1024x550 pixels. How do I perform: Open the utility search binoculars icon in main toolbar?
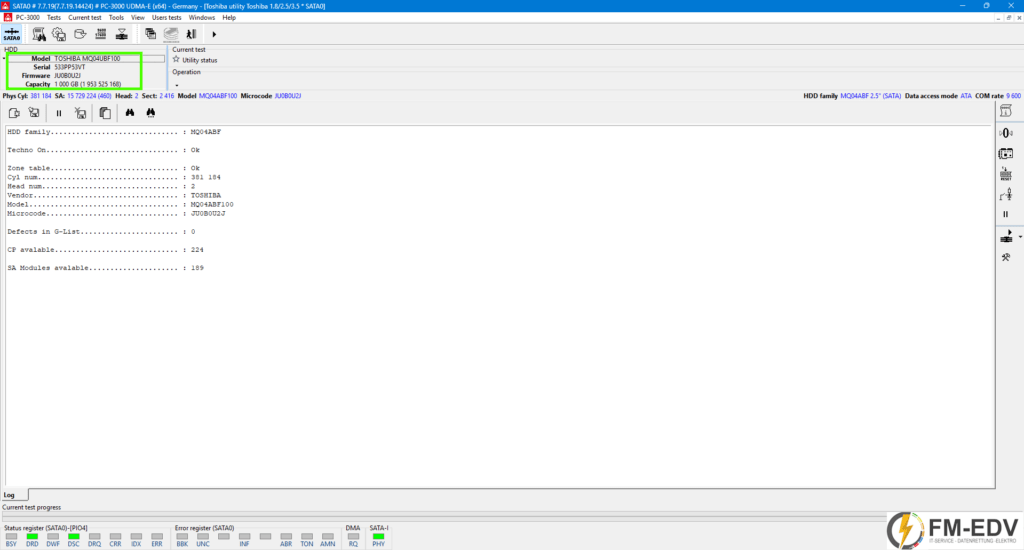[x=39, y=34]
